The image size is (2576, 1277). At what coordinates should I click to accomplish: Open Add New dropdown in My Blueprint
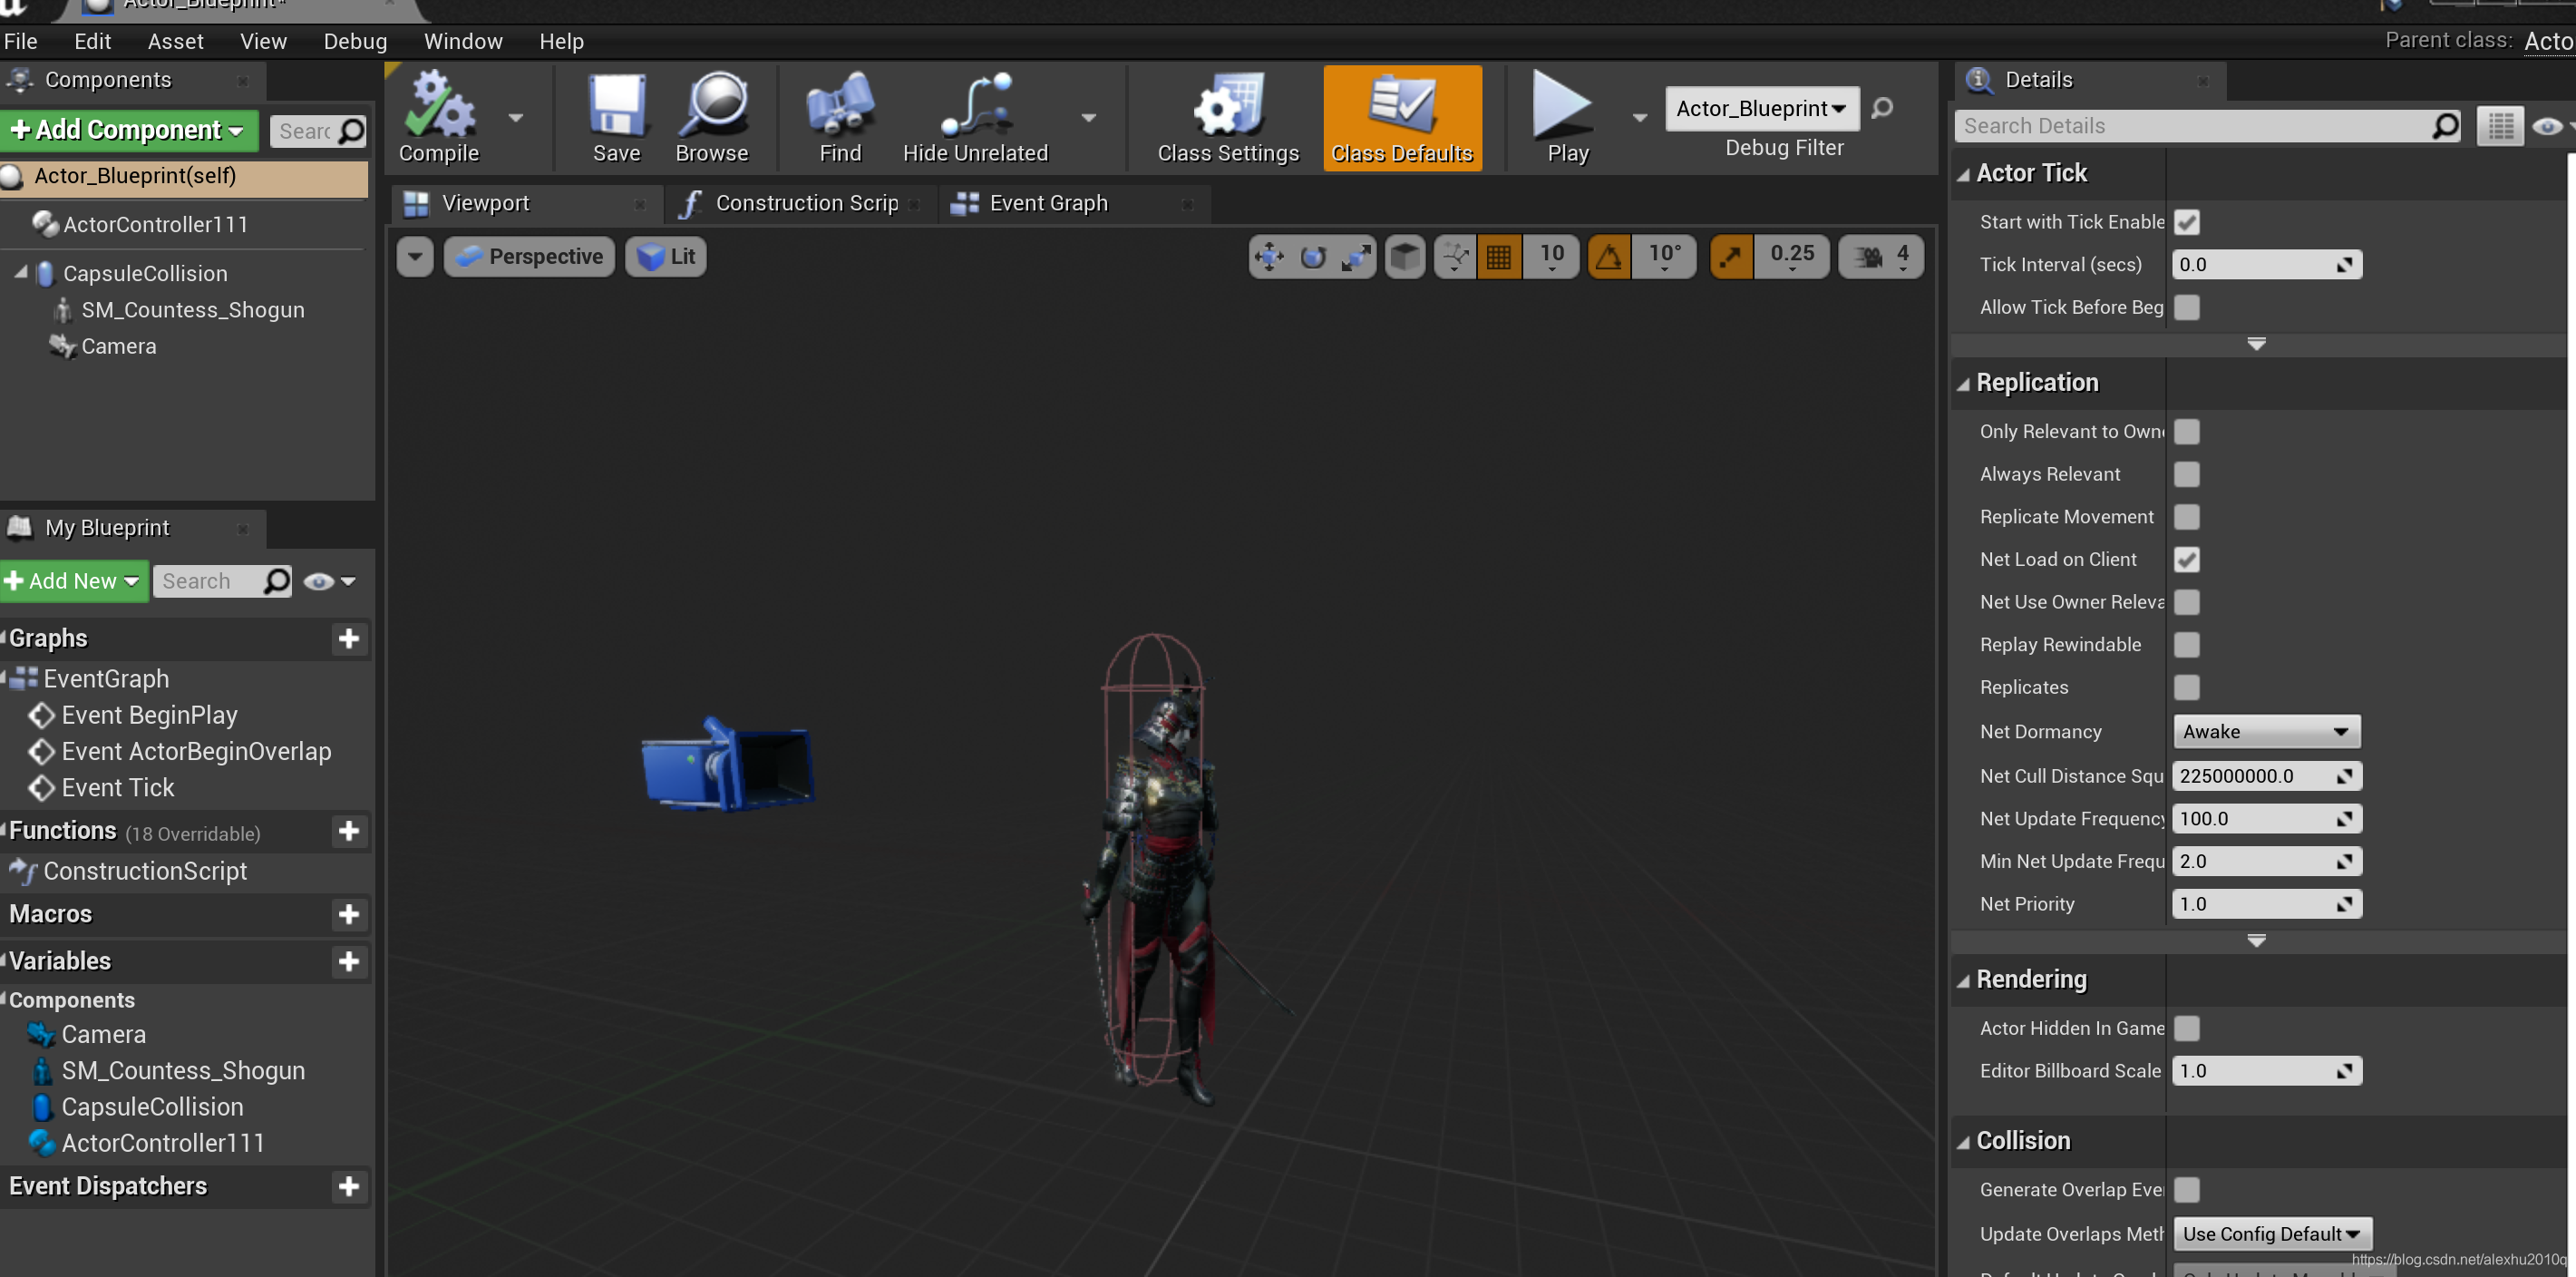[74, 582]
